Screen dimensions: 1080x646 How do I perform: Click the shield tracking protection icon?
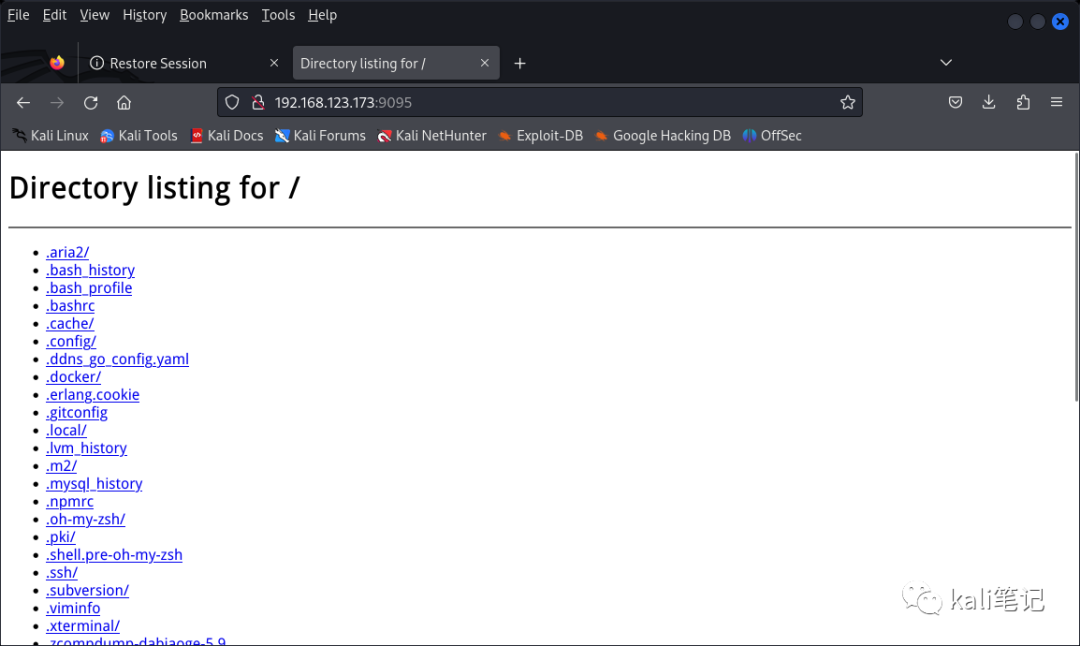pos(232,102)
